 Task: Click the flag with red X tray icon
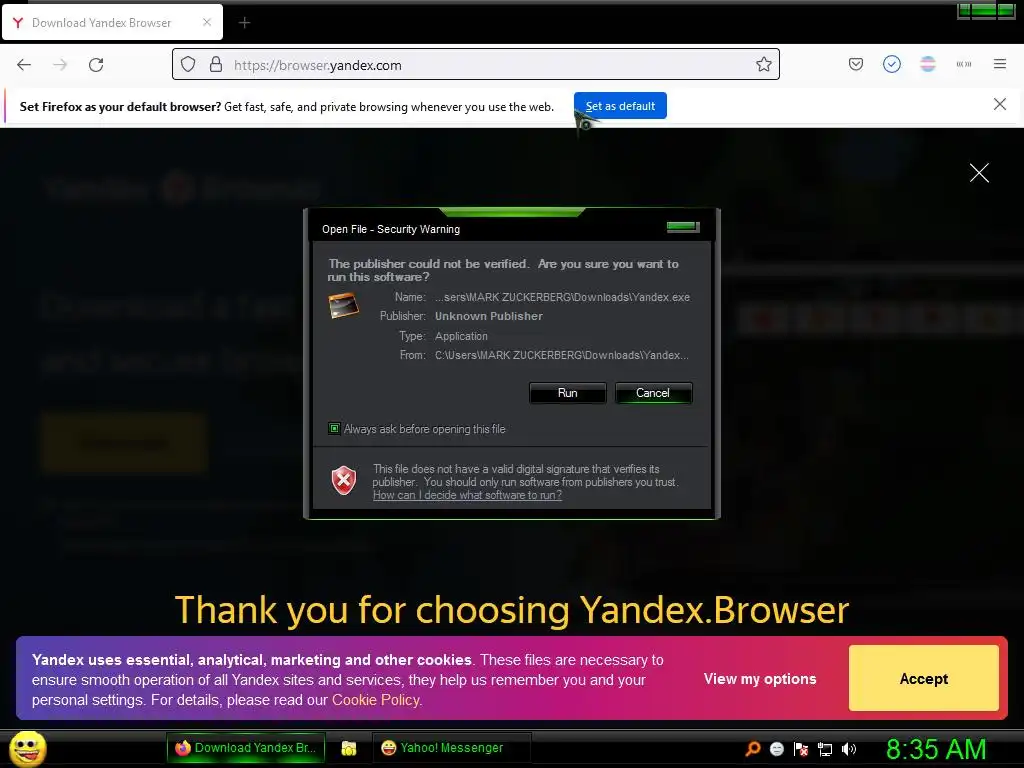point(801,749)
